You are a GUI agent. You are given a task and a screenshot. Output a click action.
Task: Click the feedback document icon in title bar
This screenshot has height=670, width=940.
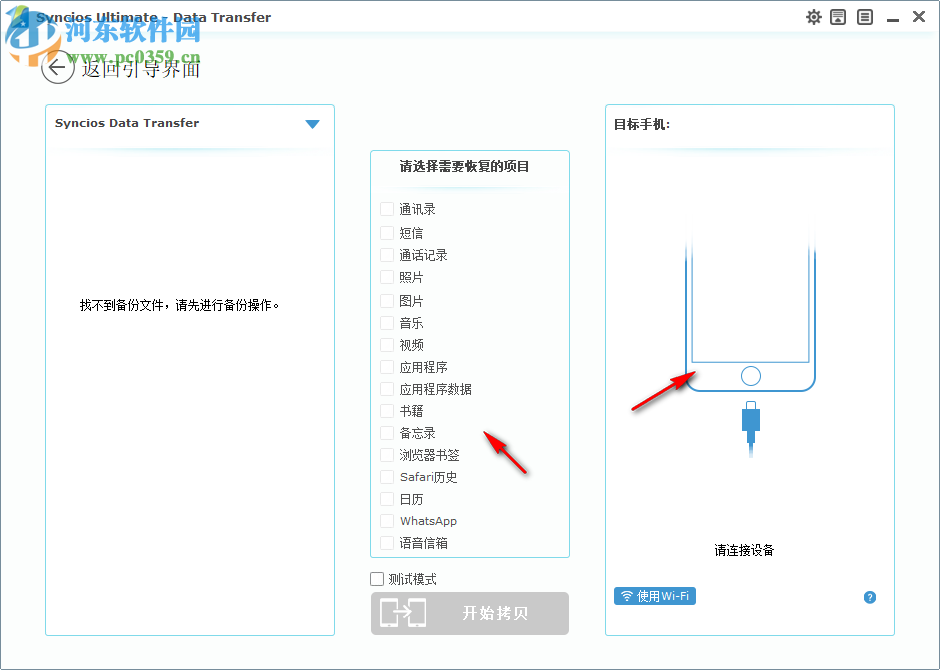click(838, 17)
